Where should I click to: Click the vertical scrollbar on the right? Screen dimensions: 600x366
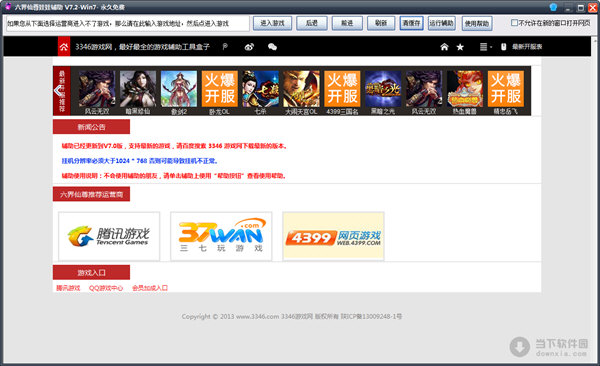coord(595,199)
